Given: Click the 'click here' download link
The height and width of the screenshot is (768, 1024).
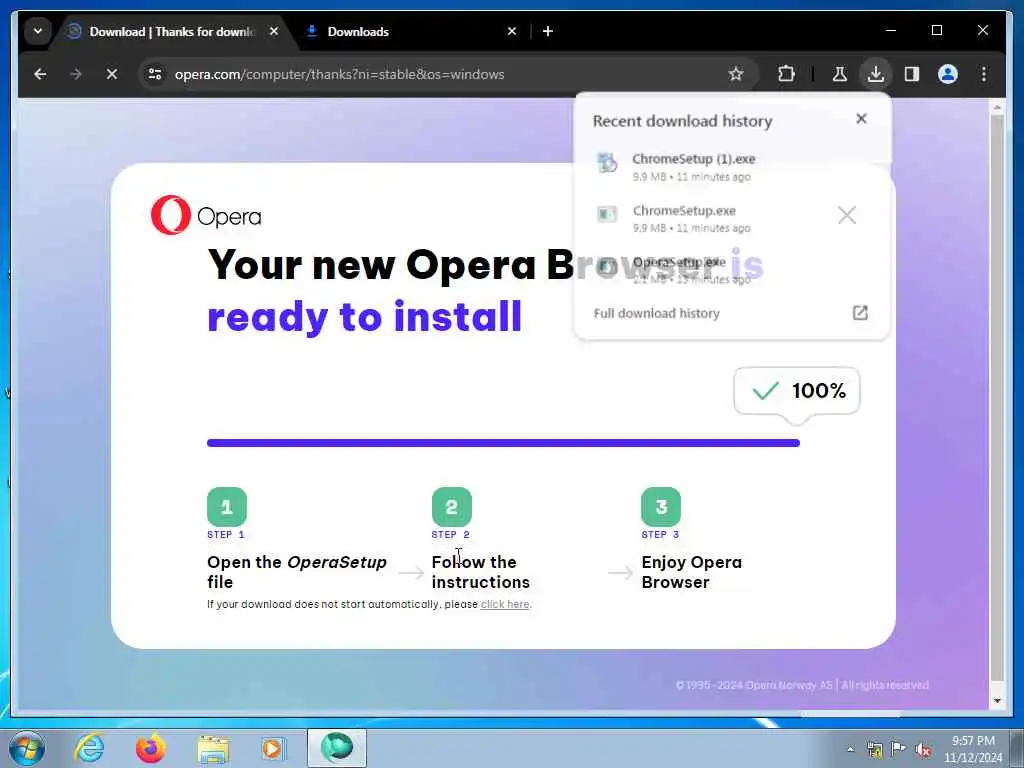Looking at the screenshot, I should tap(505, 605).
